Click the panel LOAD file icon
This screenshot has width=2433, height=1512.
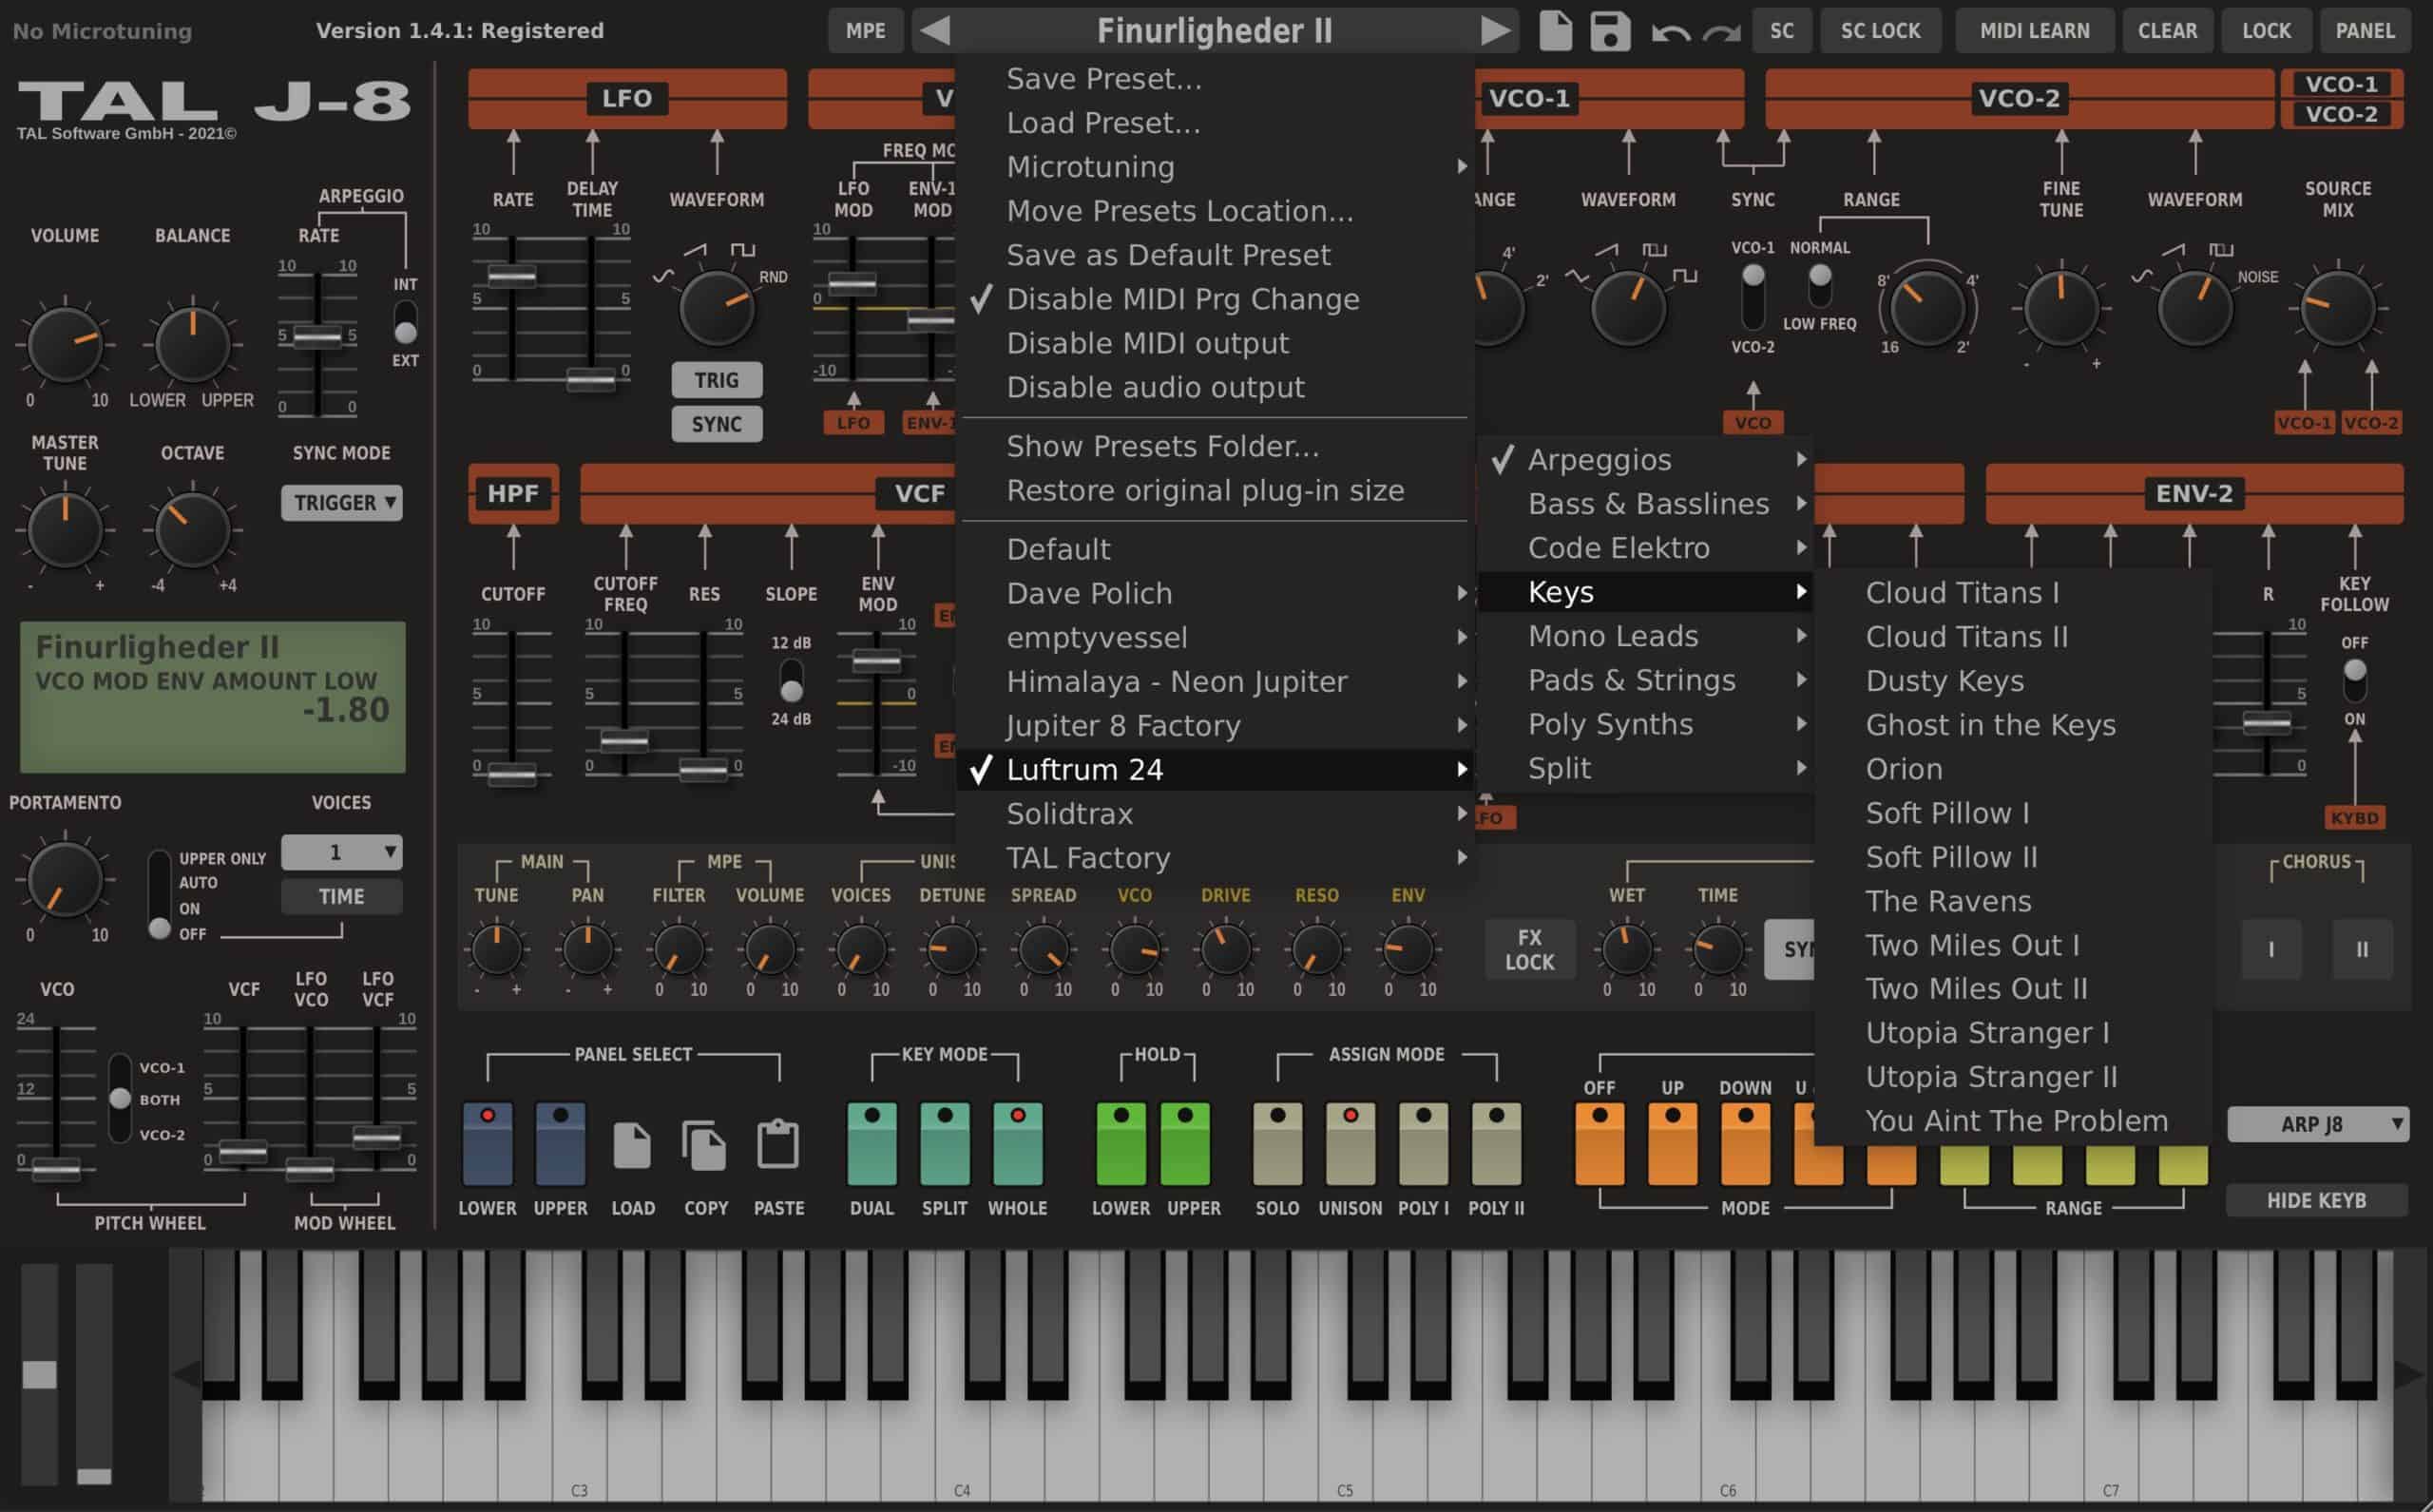(632, 1145)
